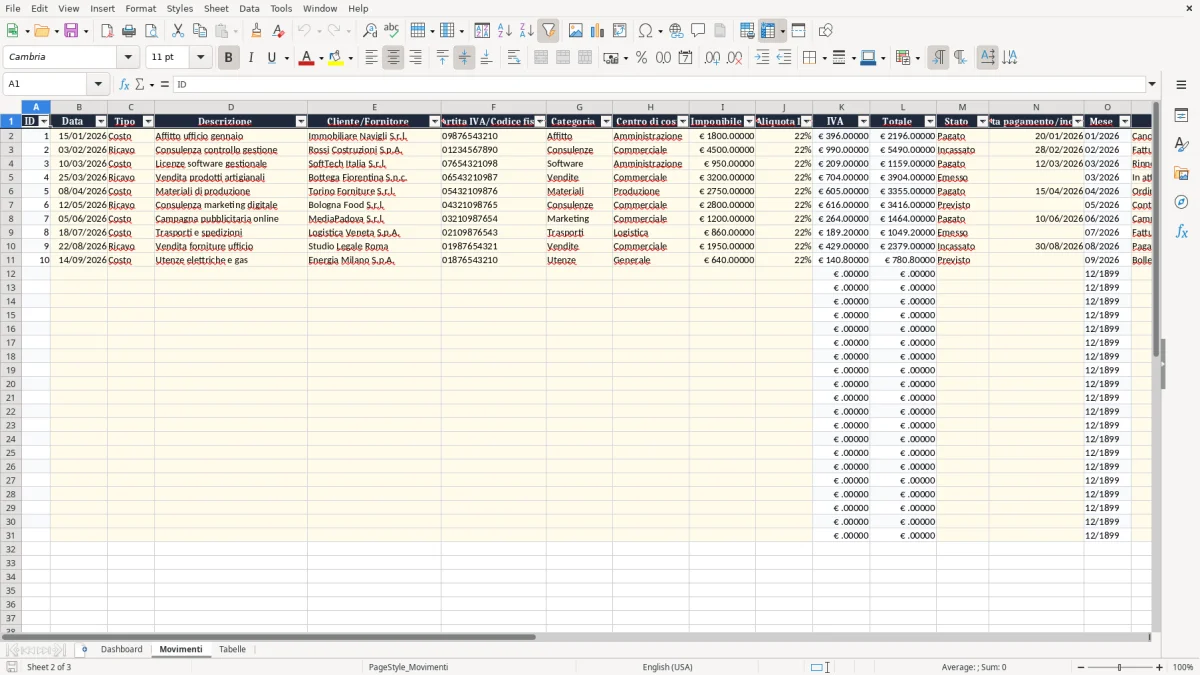Open Categoria column filter dropdown
Image resolution: width=1200 pixels, height=675 pixels.
[x=606, y=122]
